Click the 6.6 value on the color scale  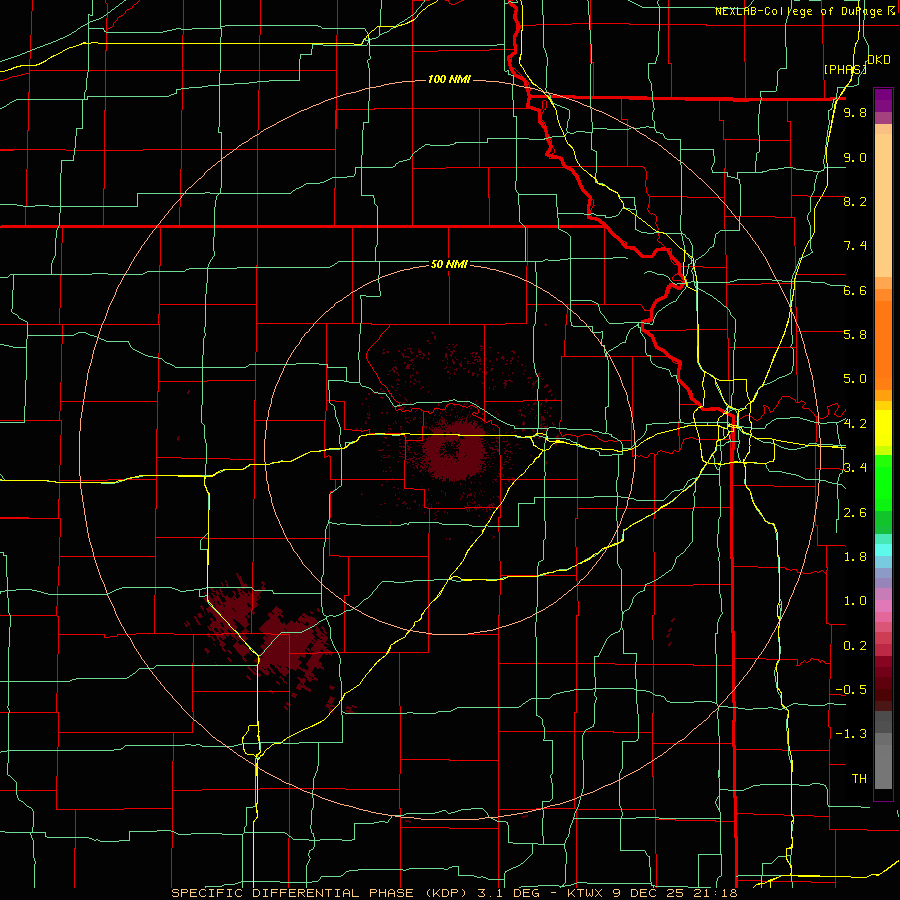(x=855, y=290)
